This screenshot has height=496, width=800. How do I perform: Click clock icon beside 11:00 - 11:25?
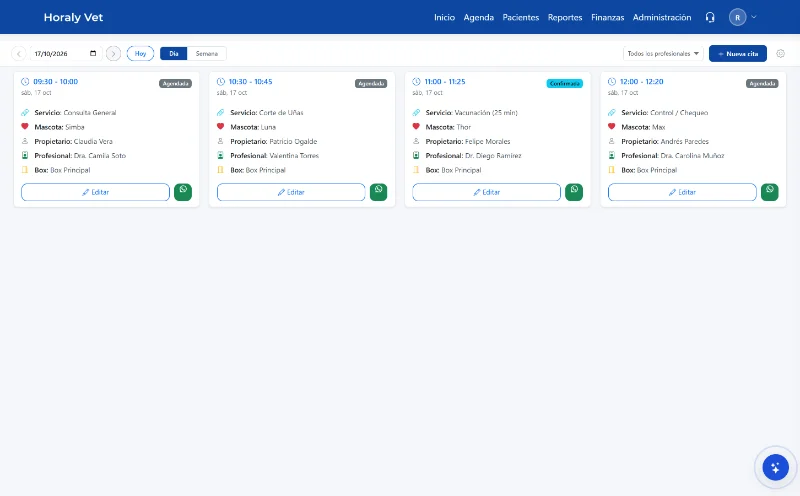coord(416,82)
